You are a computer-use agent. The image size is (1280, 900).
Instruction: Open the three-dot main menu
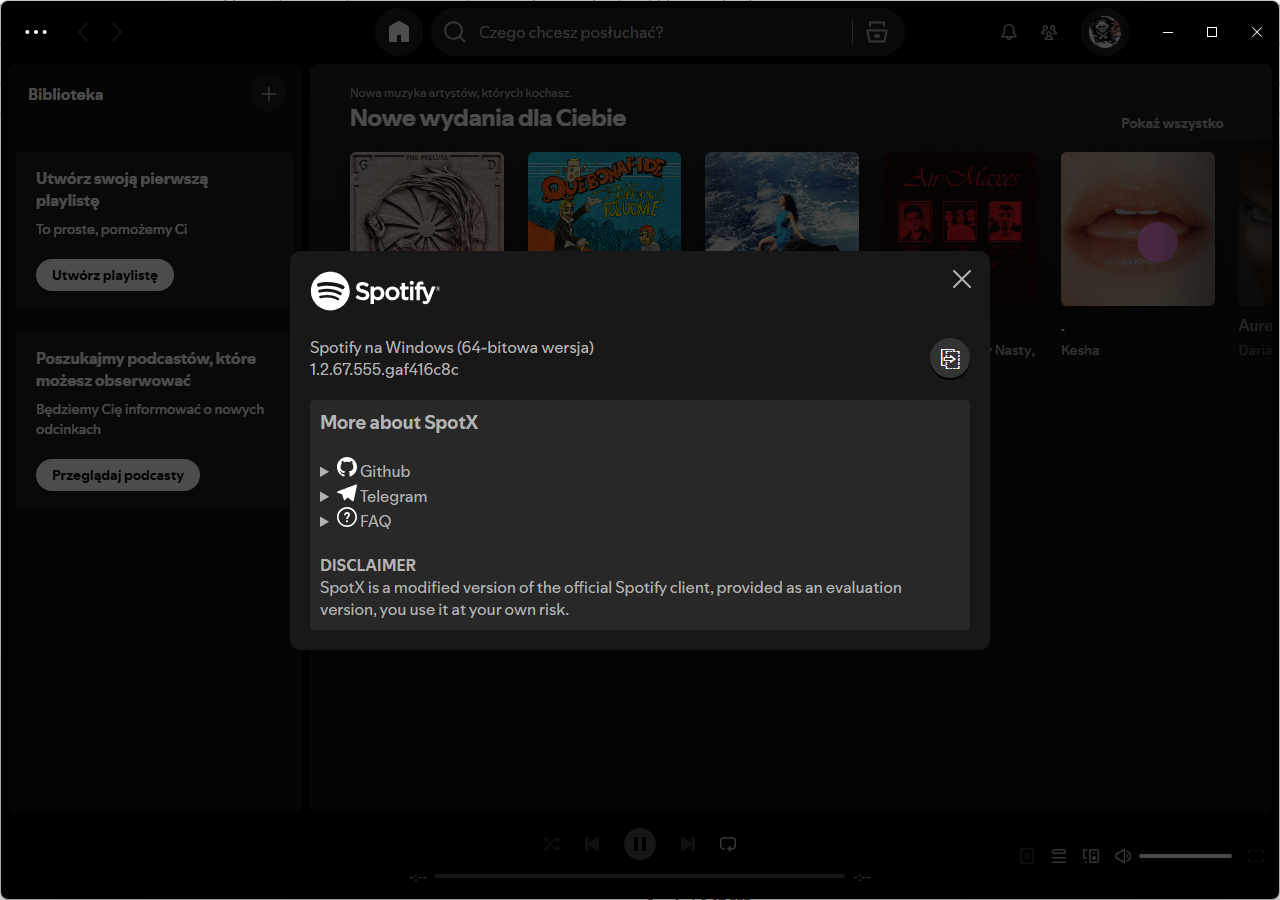[x=36, y=32]
